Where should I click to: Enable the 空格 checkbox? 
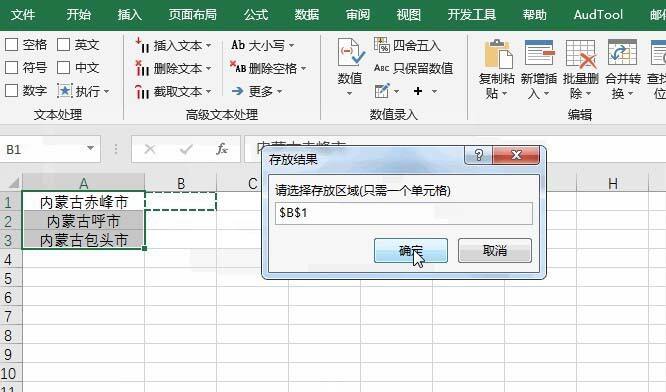pos(11,45)
